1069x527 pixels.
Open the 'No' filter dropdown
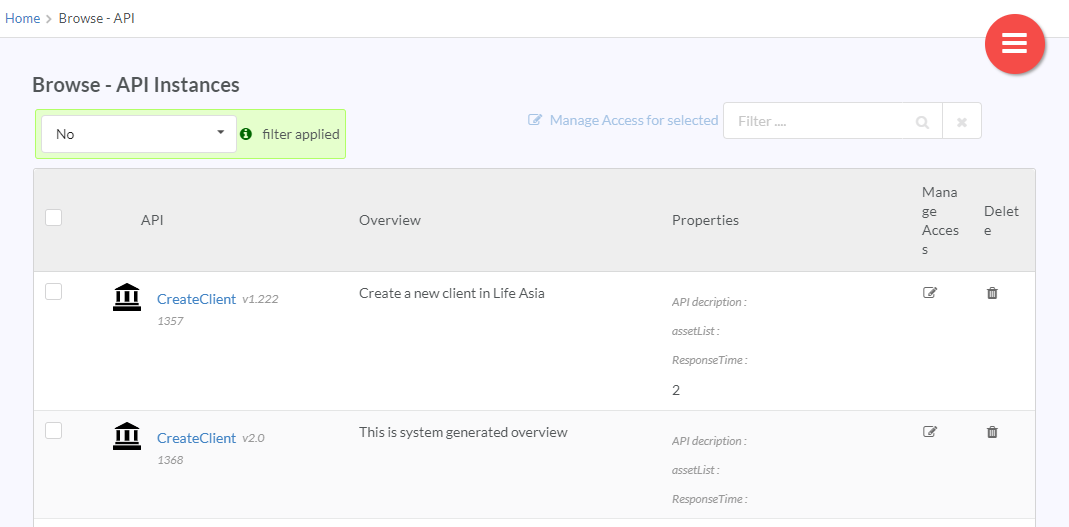tap(138, 134)
